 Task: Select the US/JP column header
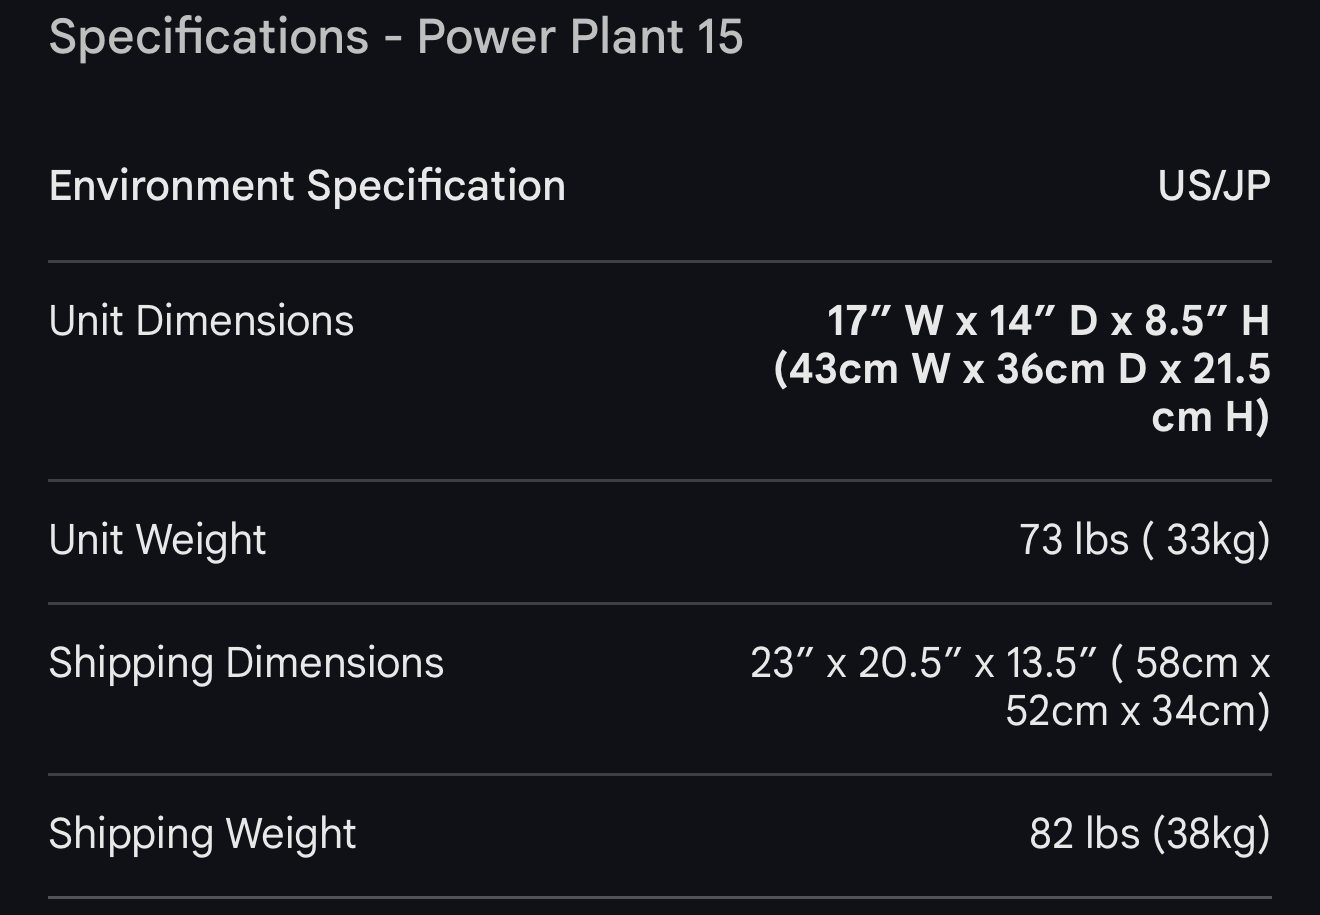(1213, 186)
